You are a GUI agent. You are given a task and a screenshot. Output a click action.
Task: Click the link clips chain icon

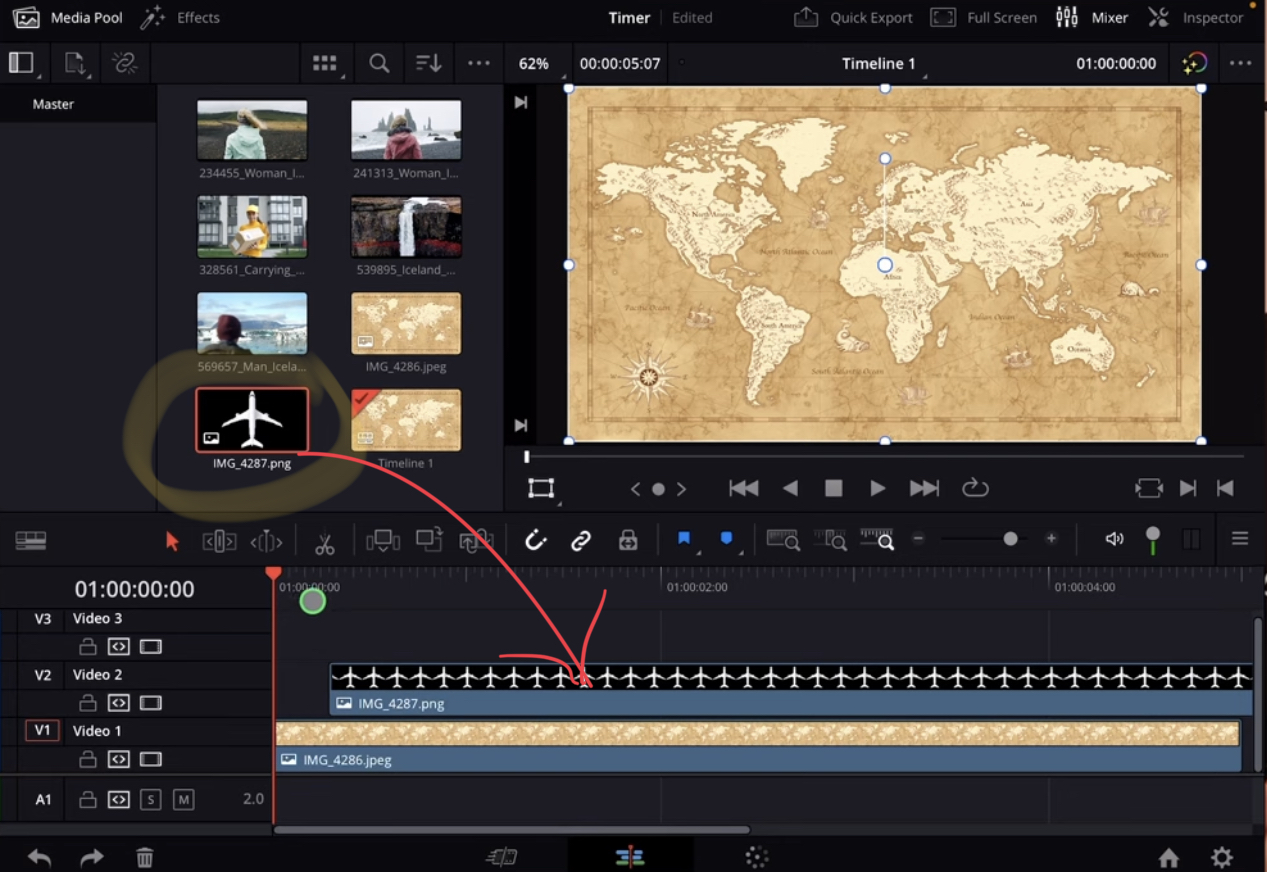[x=581, y=540]
